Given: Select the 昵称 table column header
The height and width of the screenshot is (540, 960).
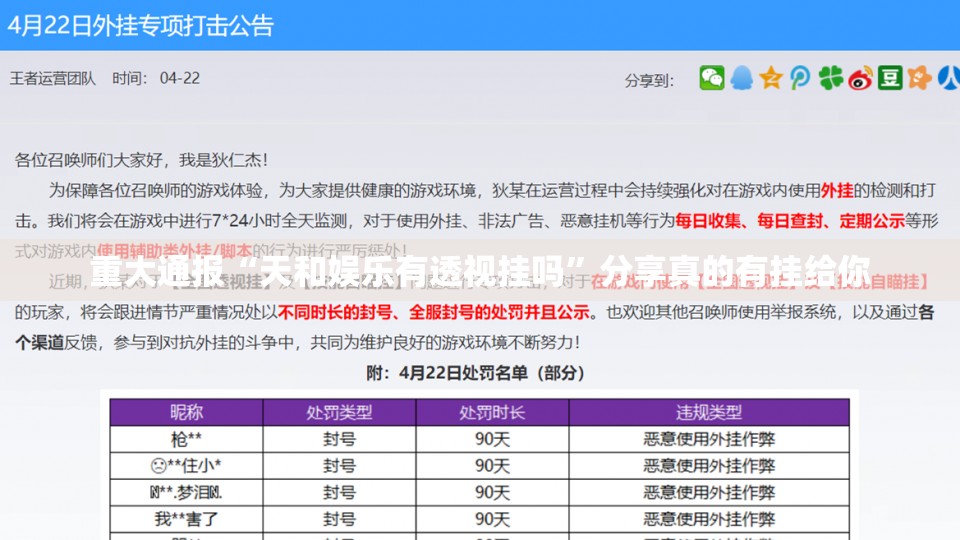Looking at the screenshot, I should [186, 412].
